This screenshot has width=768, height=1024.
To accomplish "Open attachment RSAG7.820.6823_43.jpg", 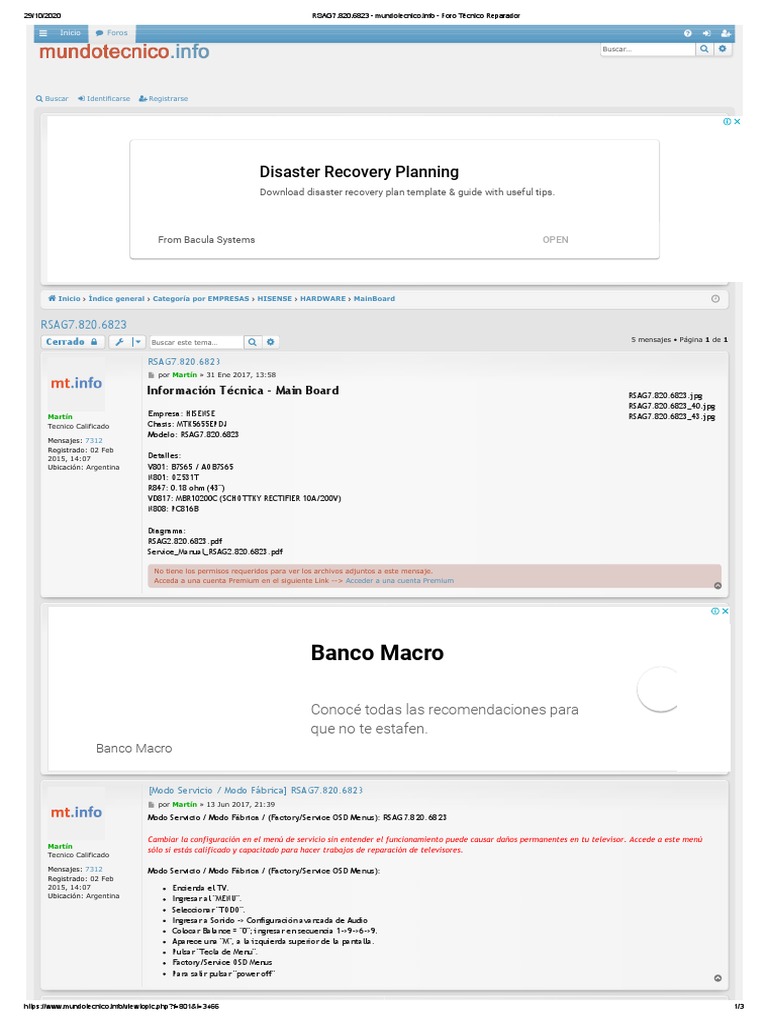I will (x=671, y=417).
